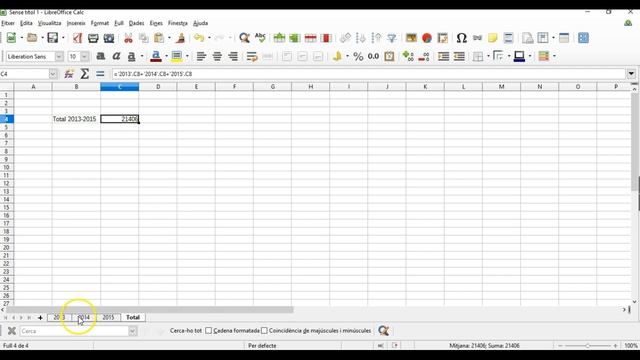Open the Insereix menu

point(76,23)
